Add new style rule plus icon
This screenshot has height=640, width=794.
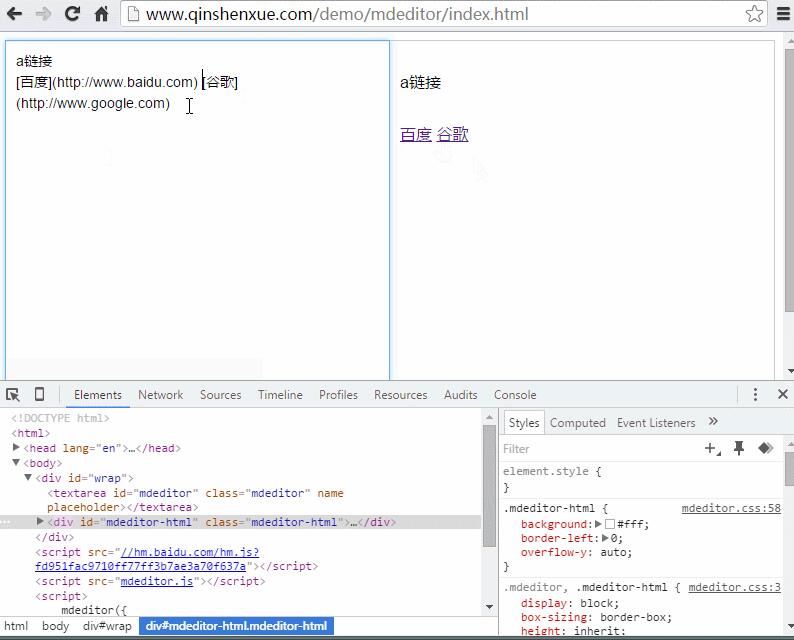tap(711, 449)
